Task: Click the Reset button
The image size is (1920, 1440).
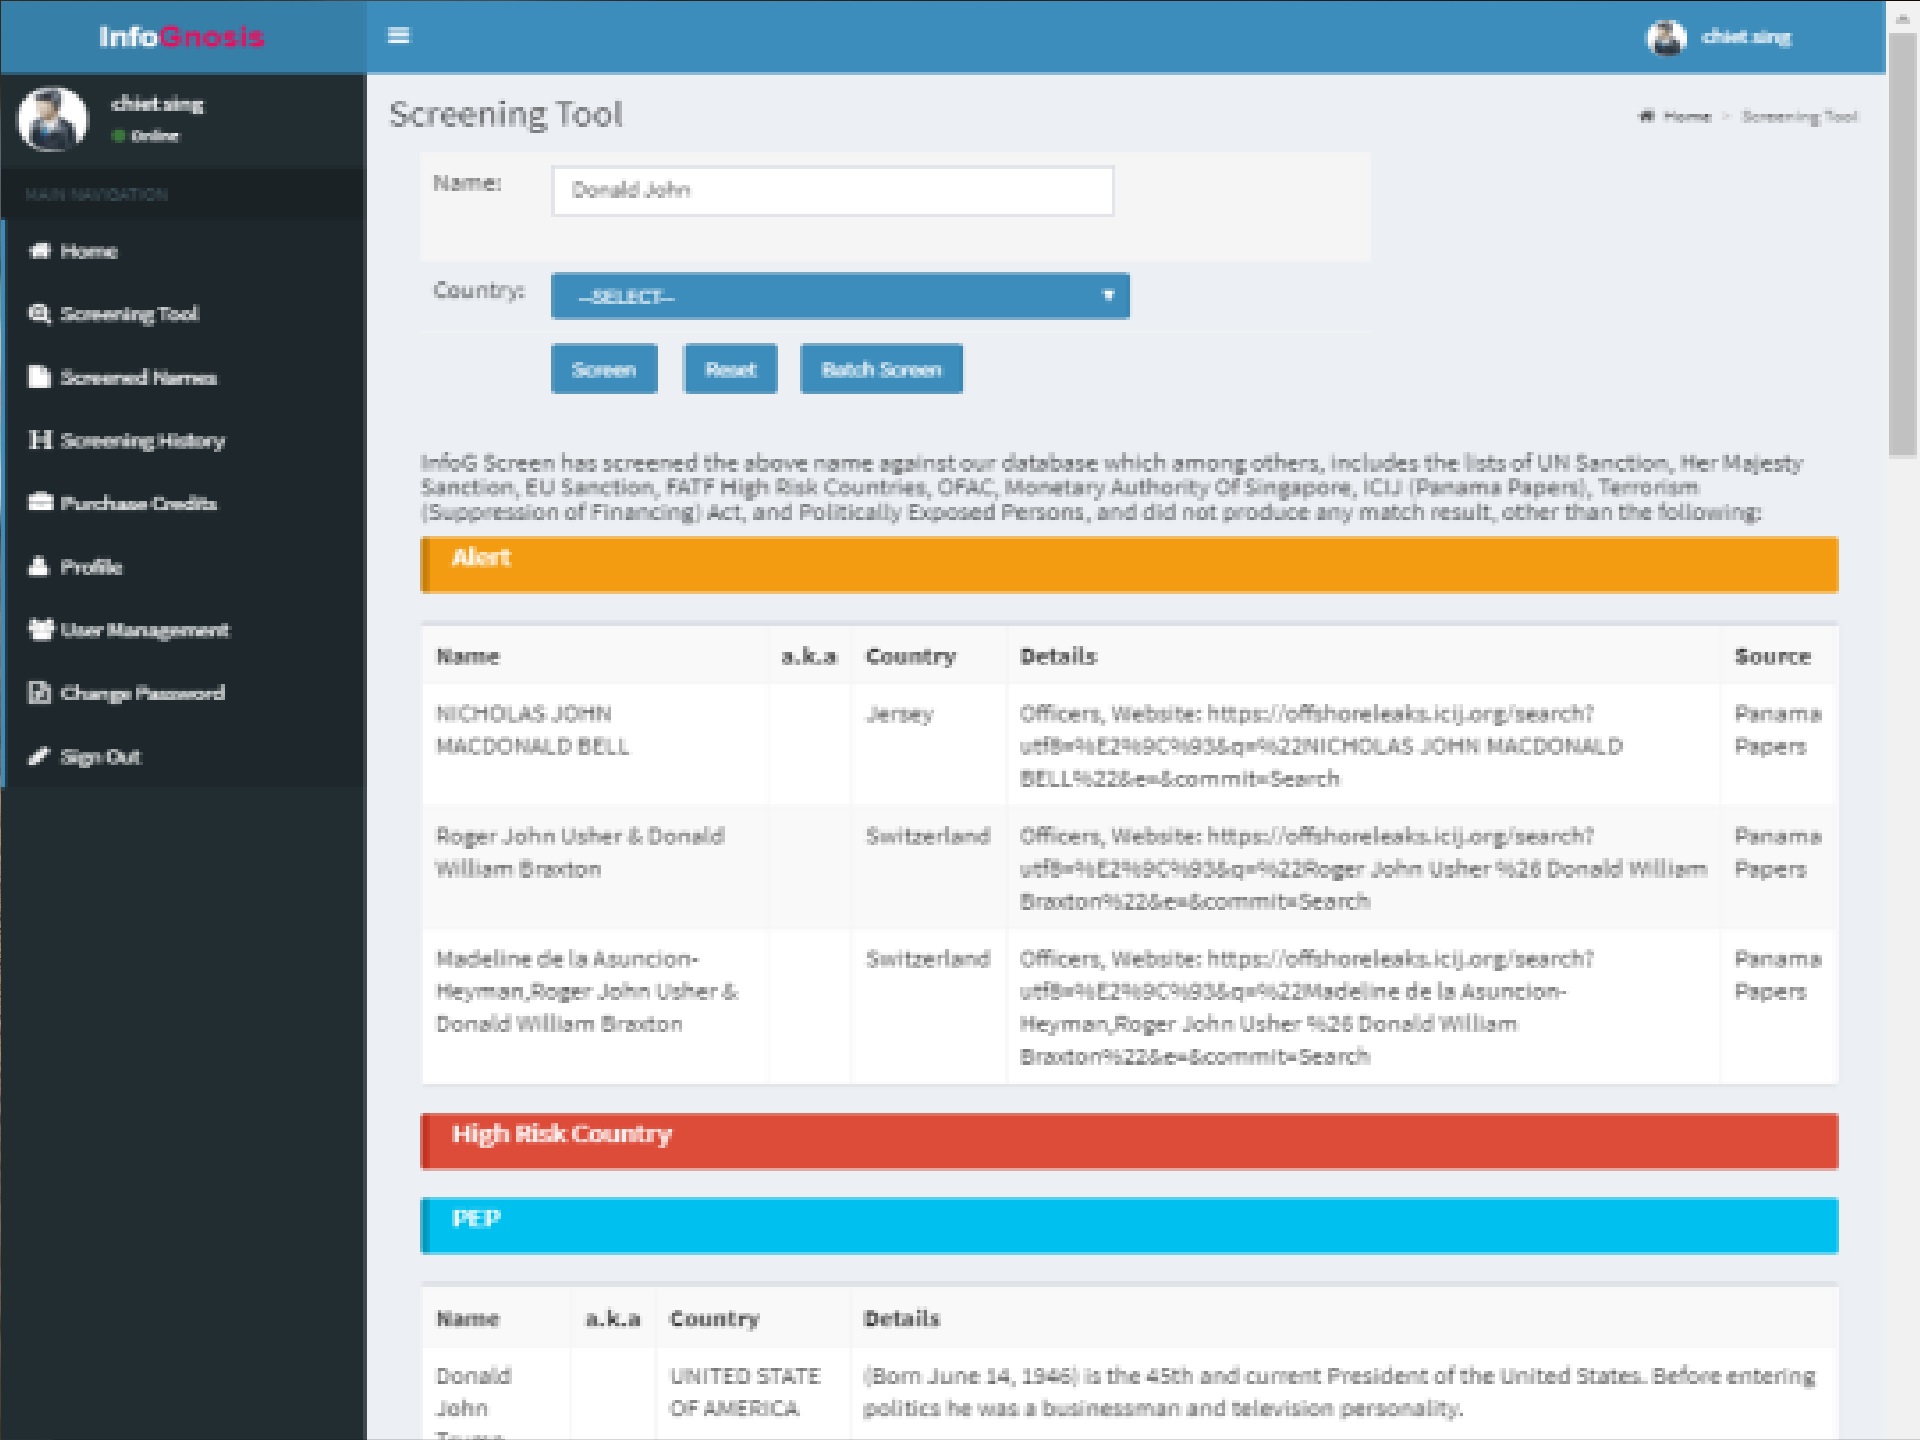Action: [x=730, y=369]
